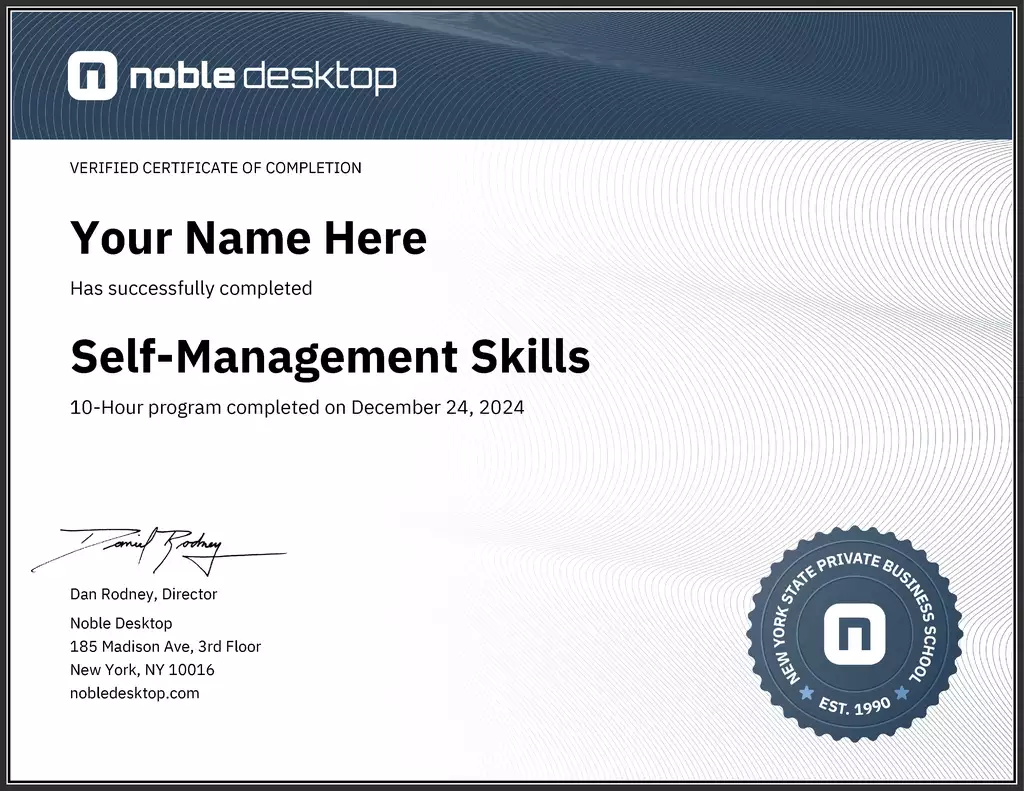Click the 'noble desktop' wordmark in the banner

click(262, 77)
